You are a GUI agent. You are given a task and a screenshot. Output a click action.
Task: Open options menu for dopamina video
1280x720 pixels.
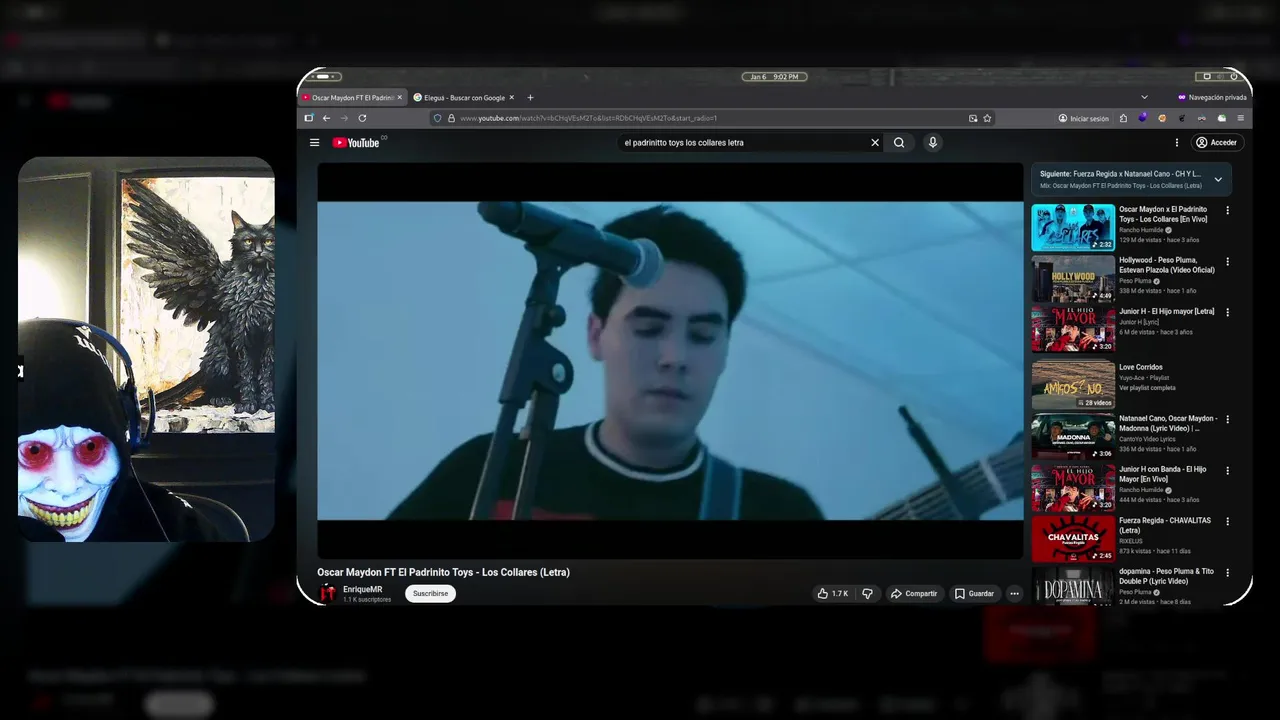(x=1228, y=573)
